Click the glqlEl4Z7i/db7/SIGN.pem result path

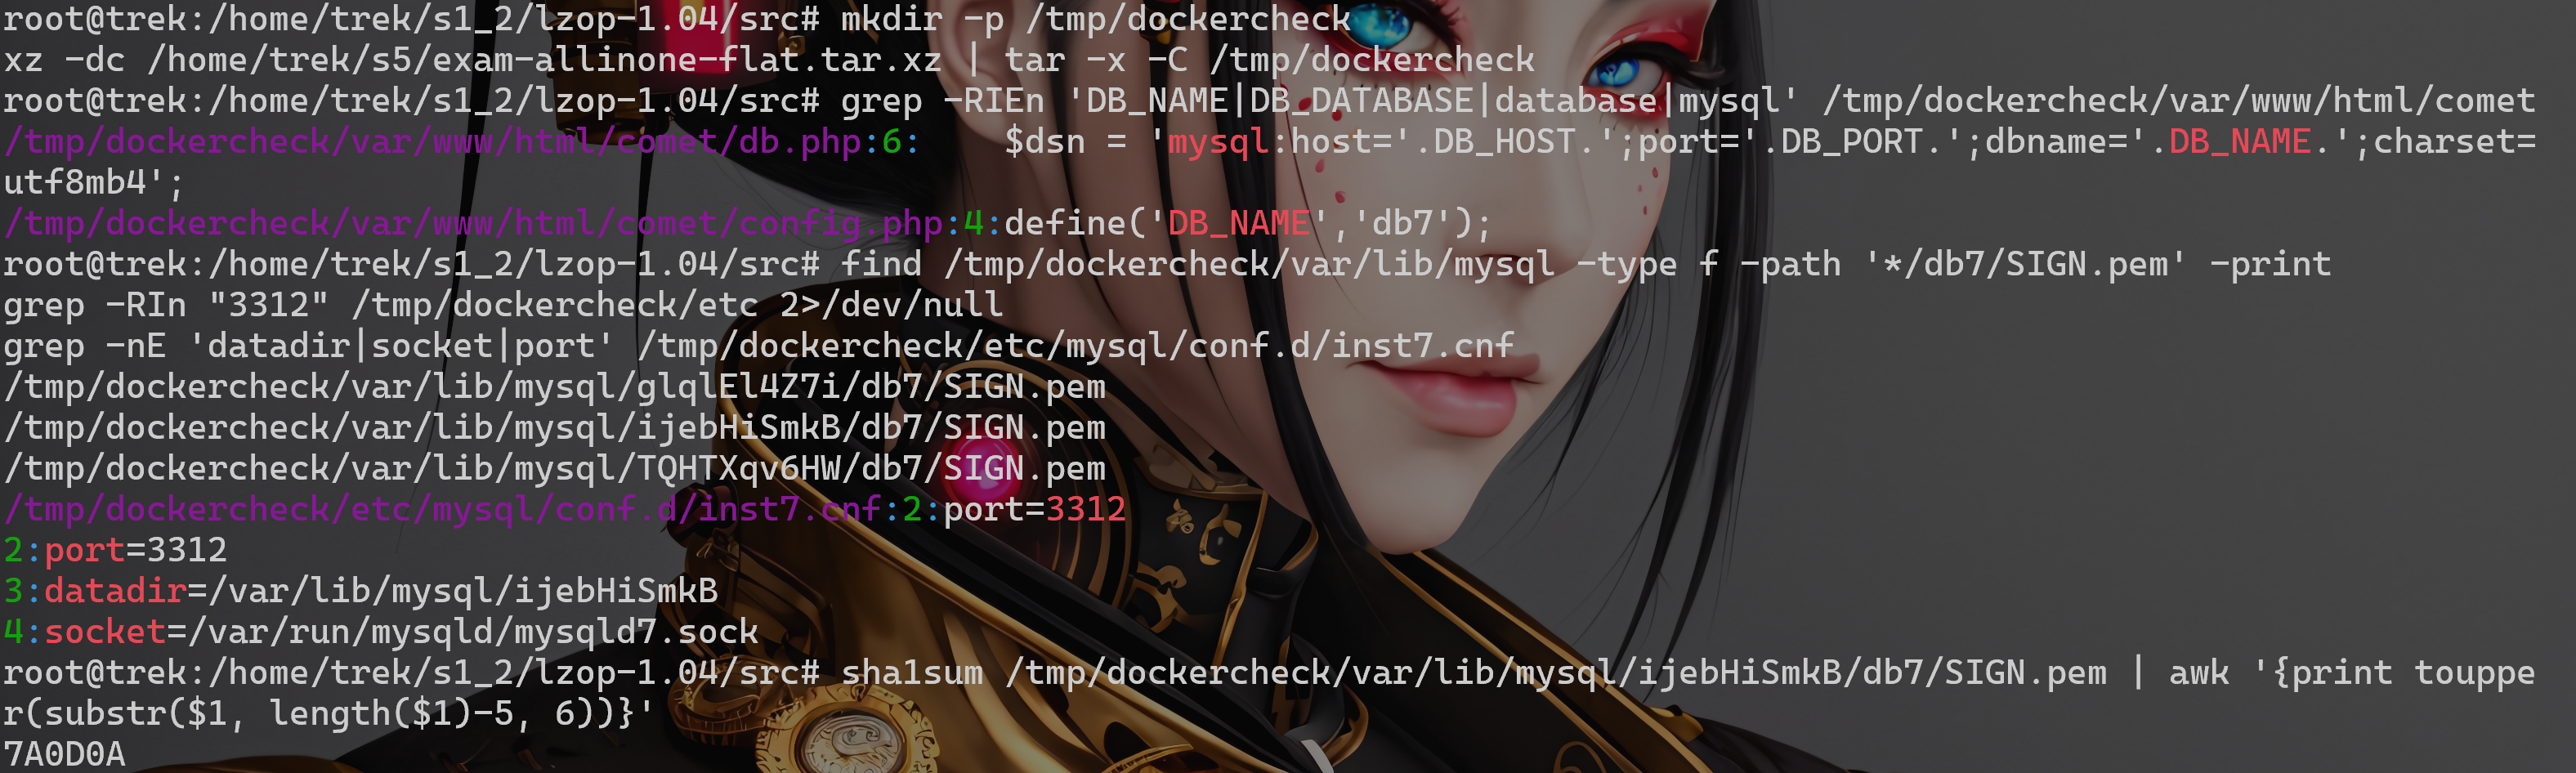click(555, 387)
